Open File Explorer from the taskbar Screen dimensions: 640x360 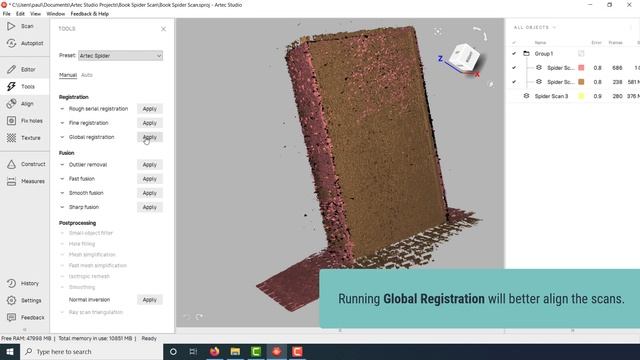click(235, 351)
